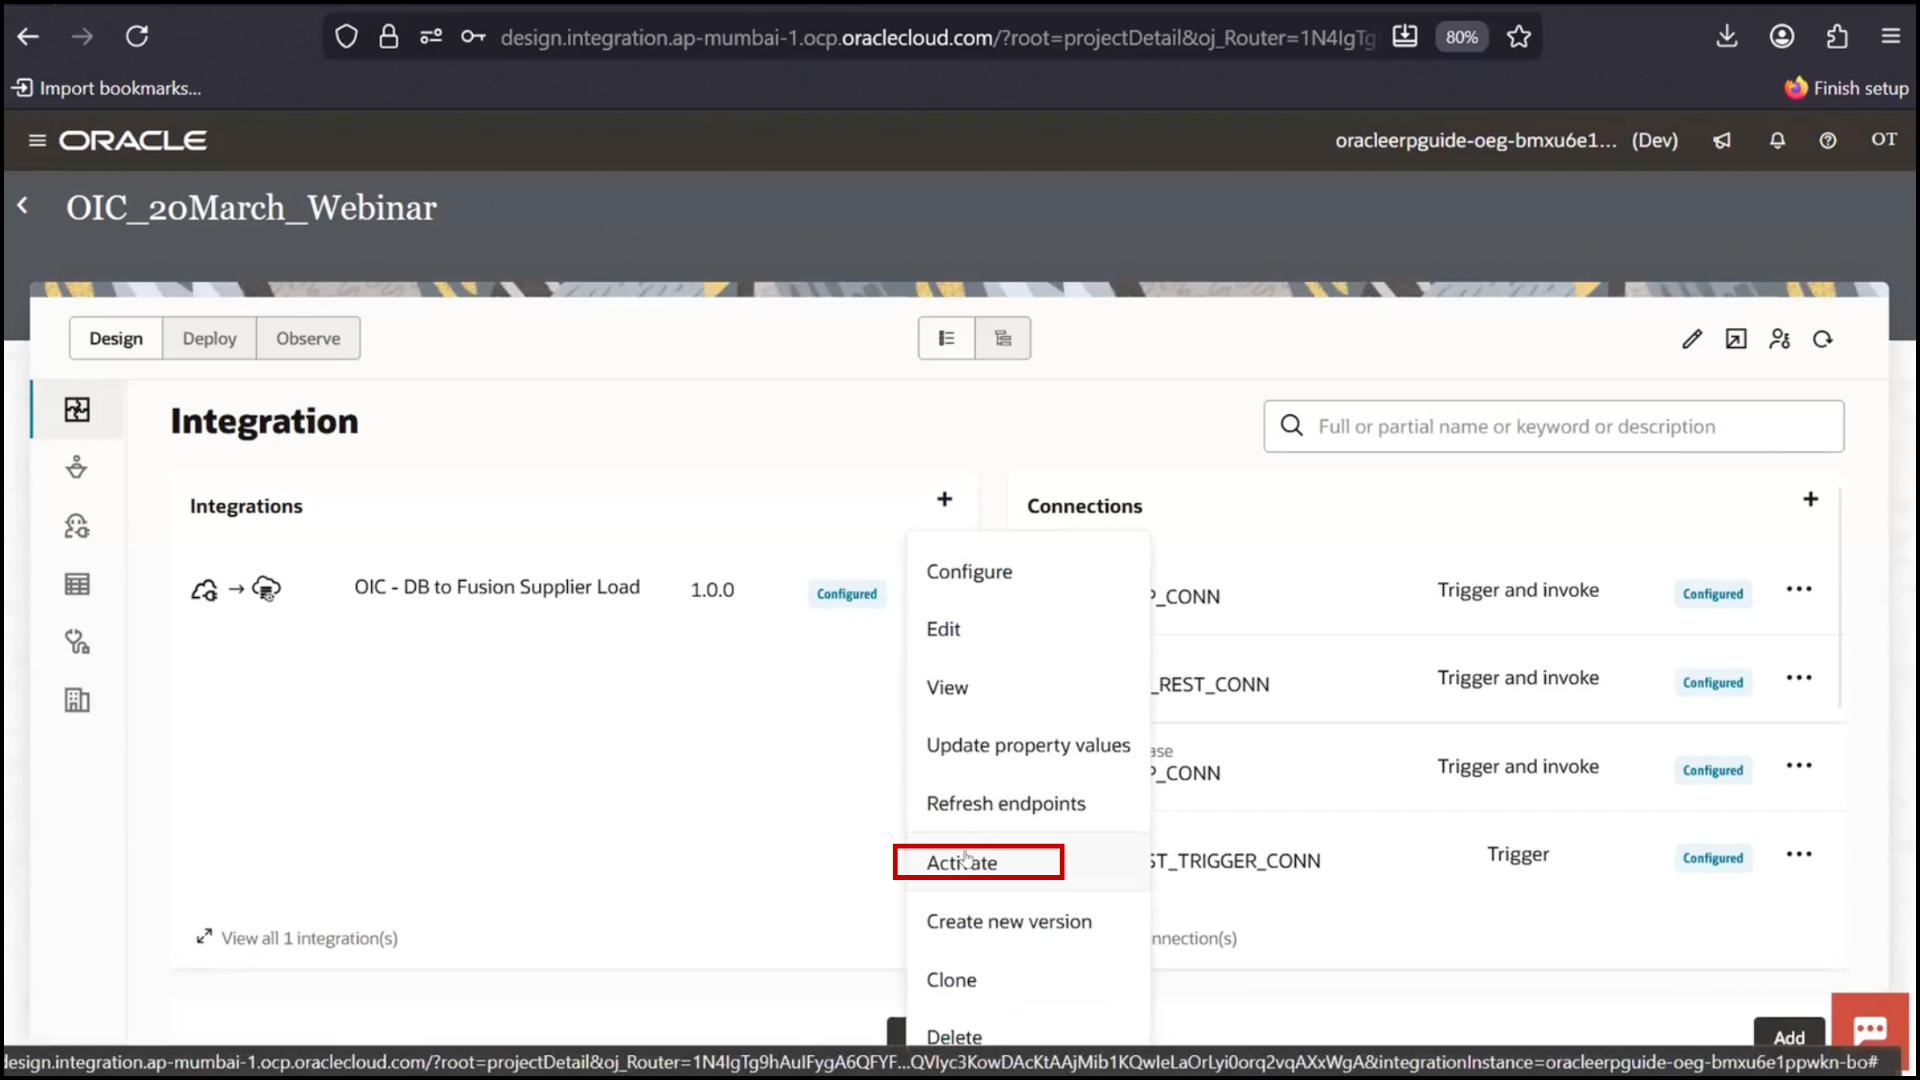This screenshot has height=1080, width=1920.
Task: Open the second sidebar section icon
Action: tap(77, 467)
